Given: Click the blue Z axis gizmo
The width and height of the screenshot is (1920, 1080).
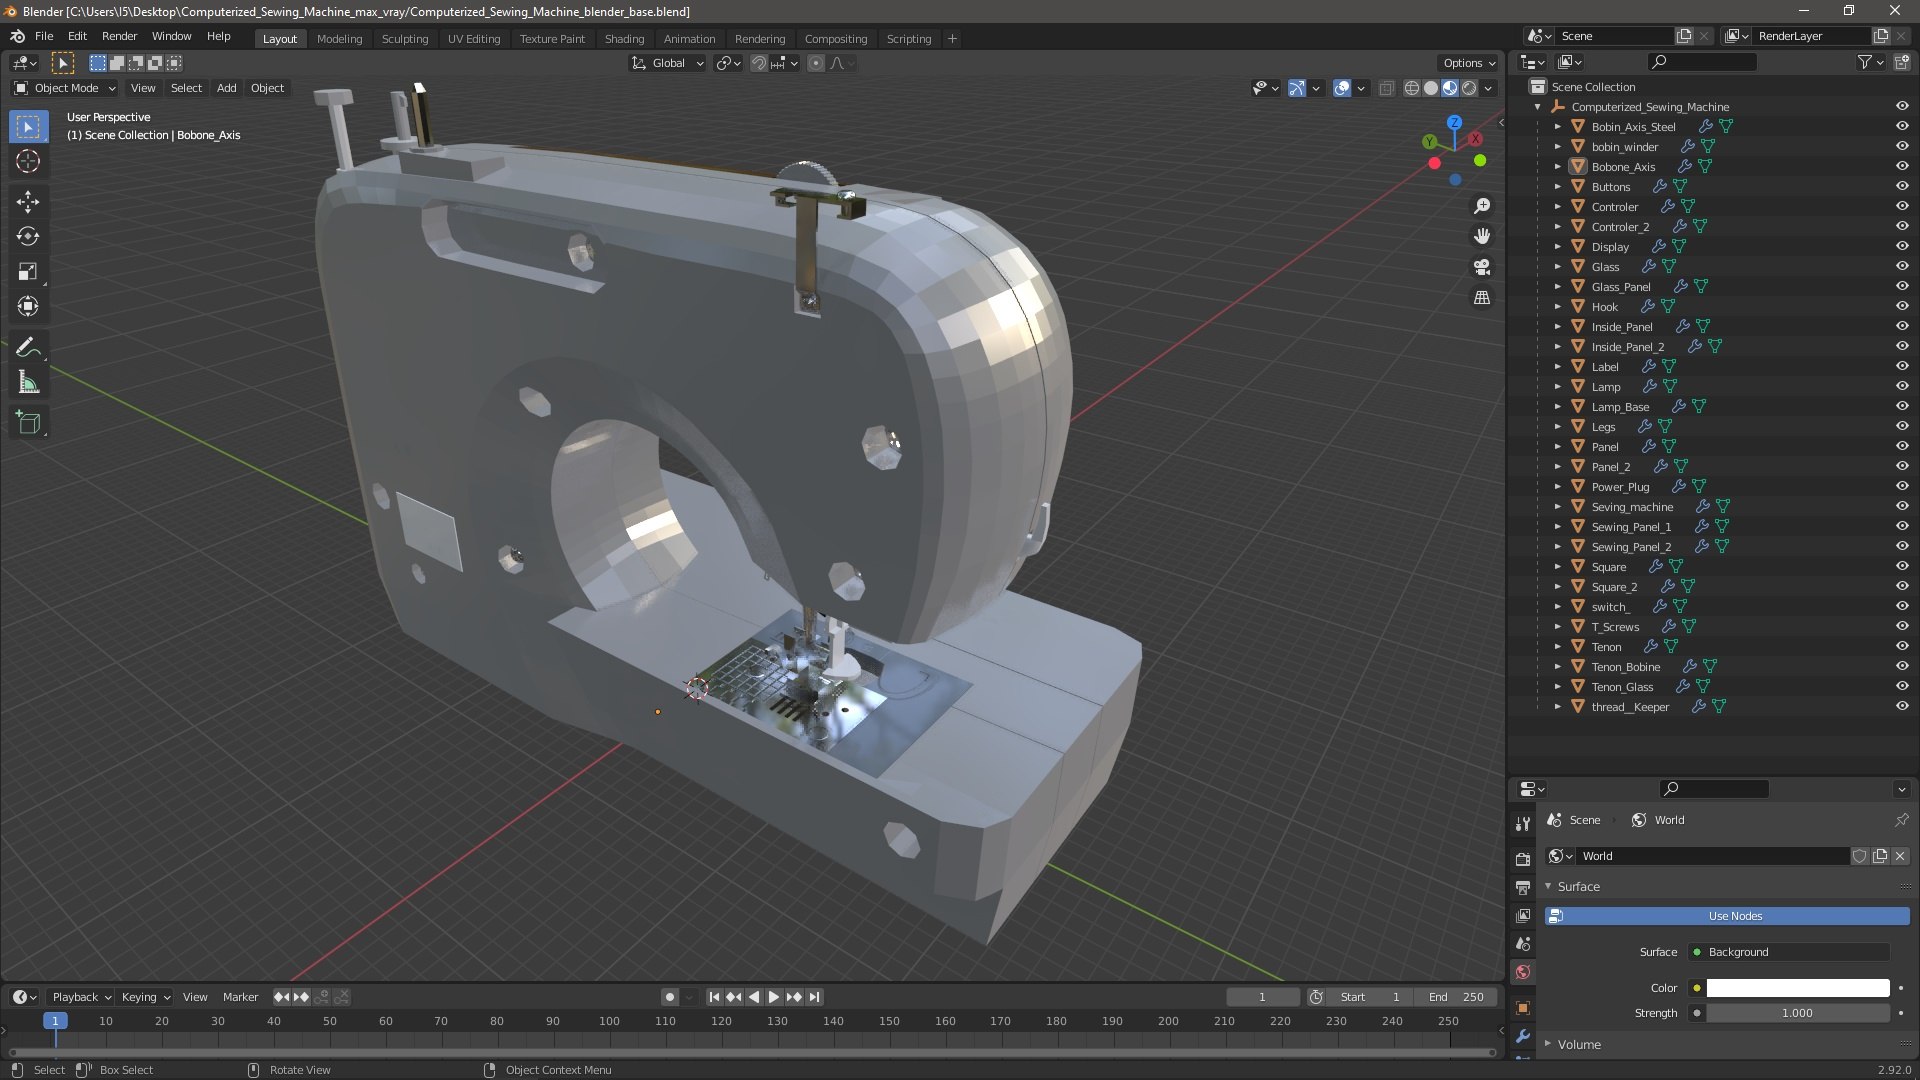Looking at the screenshot, I should pyautogui.click(x=1454, y=122).
